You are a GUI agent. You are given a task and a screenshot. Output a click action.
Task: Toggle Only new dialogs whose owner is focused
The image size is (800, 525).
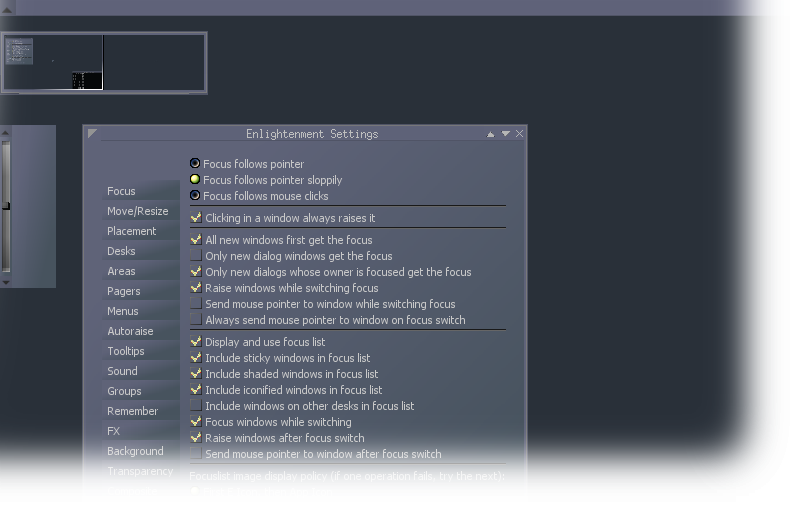(x=196, y=271)
